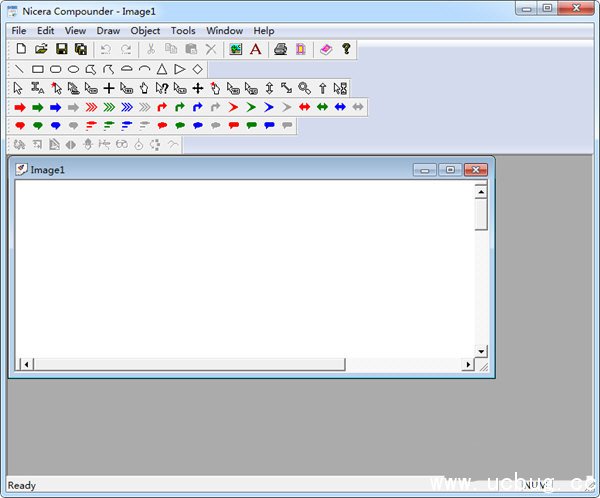The width and height of the screenshot is (600, 498).
Task: Select the Triangle shape tool
Action: 162,69
